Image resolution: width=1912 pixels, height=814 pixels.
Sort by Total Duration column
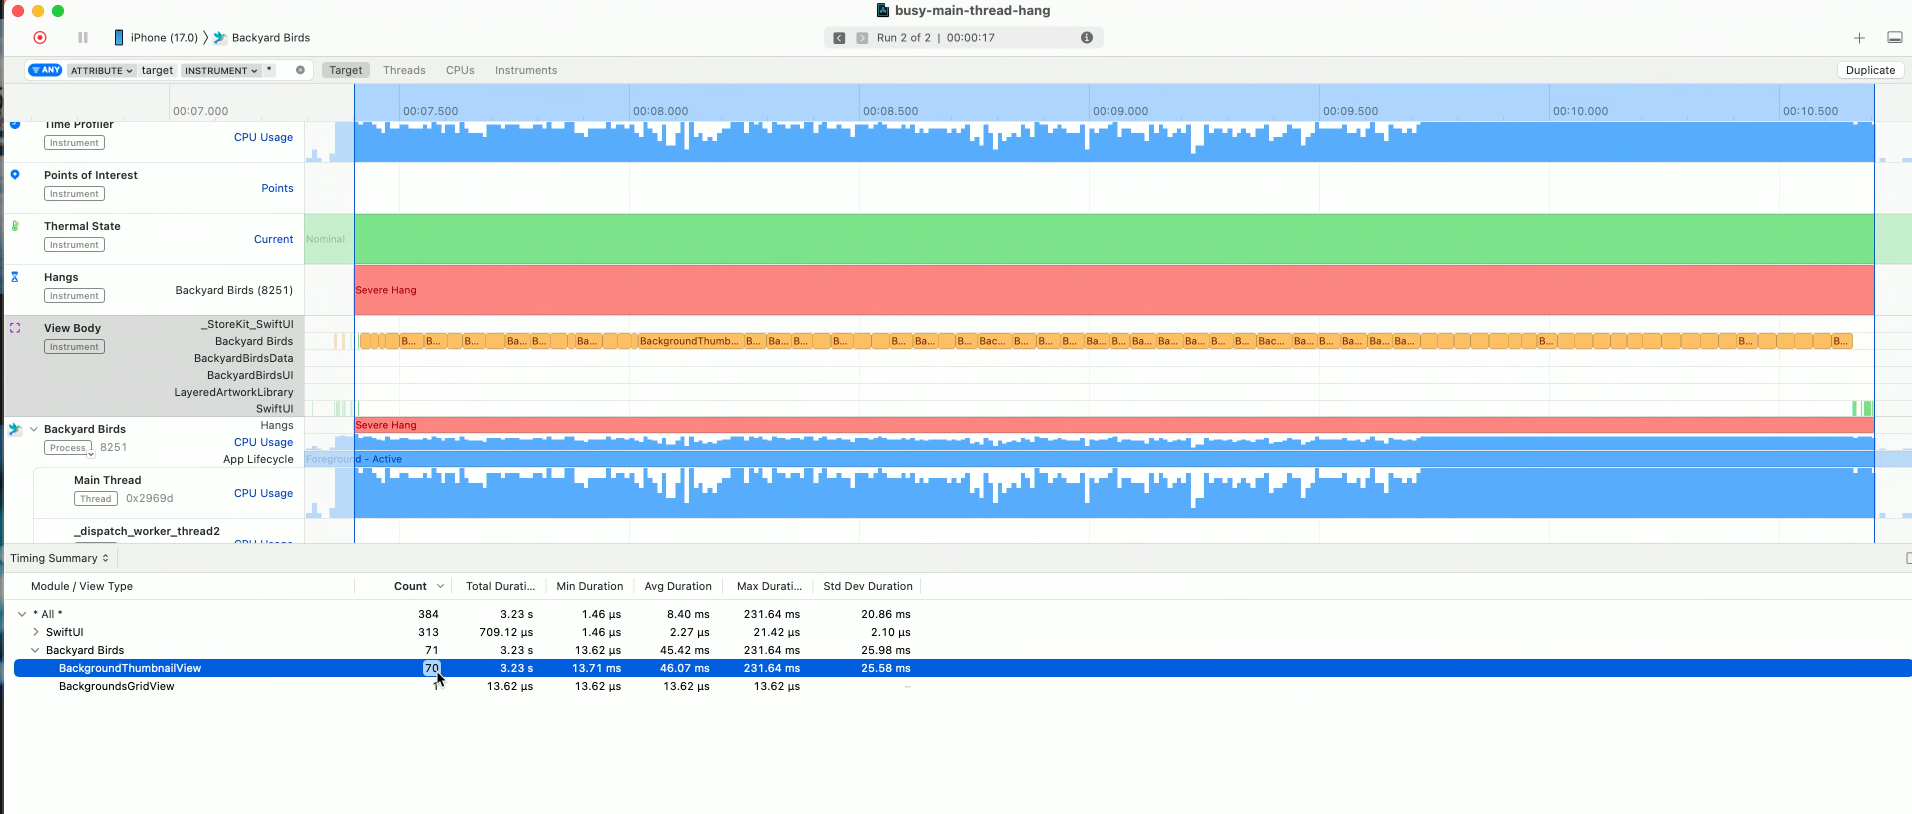[500, 587]
